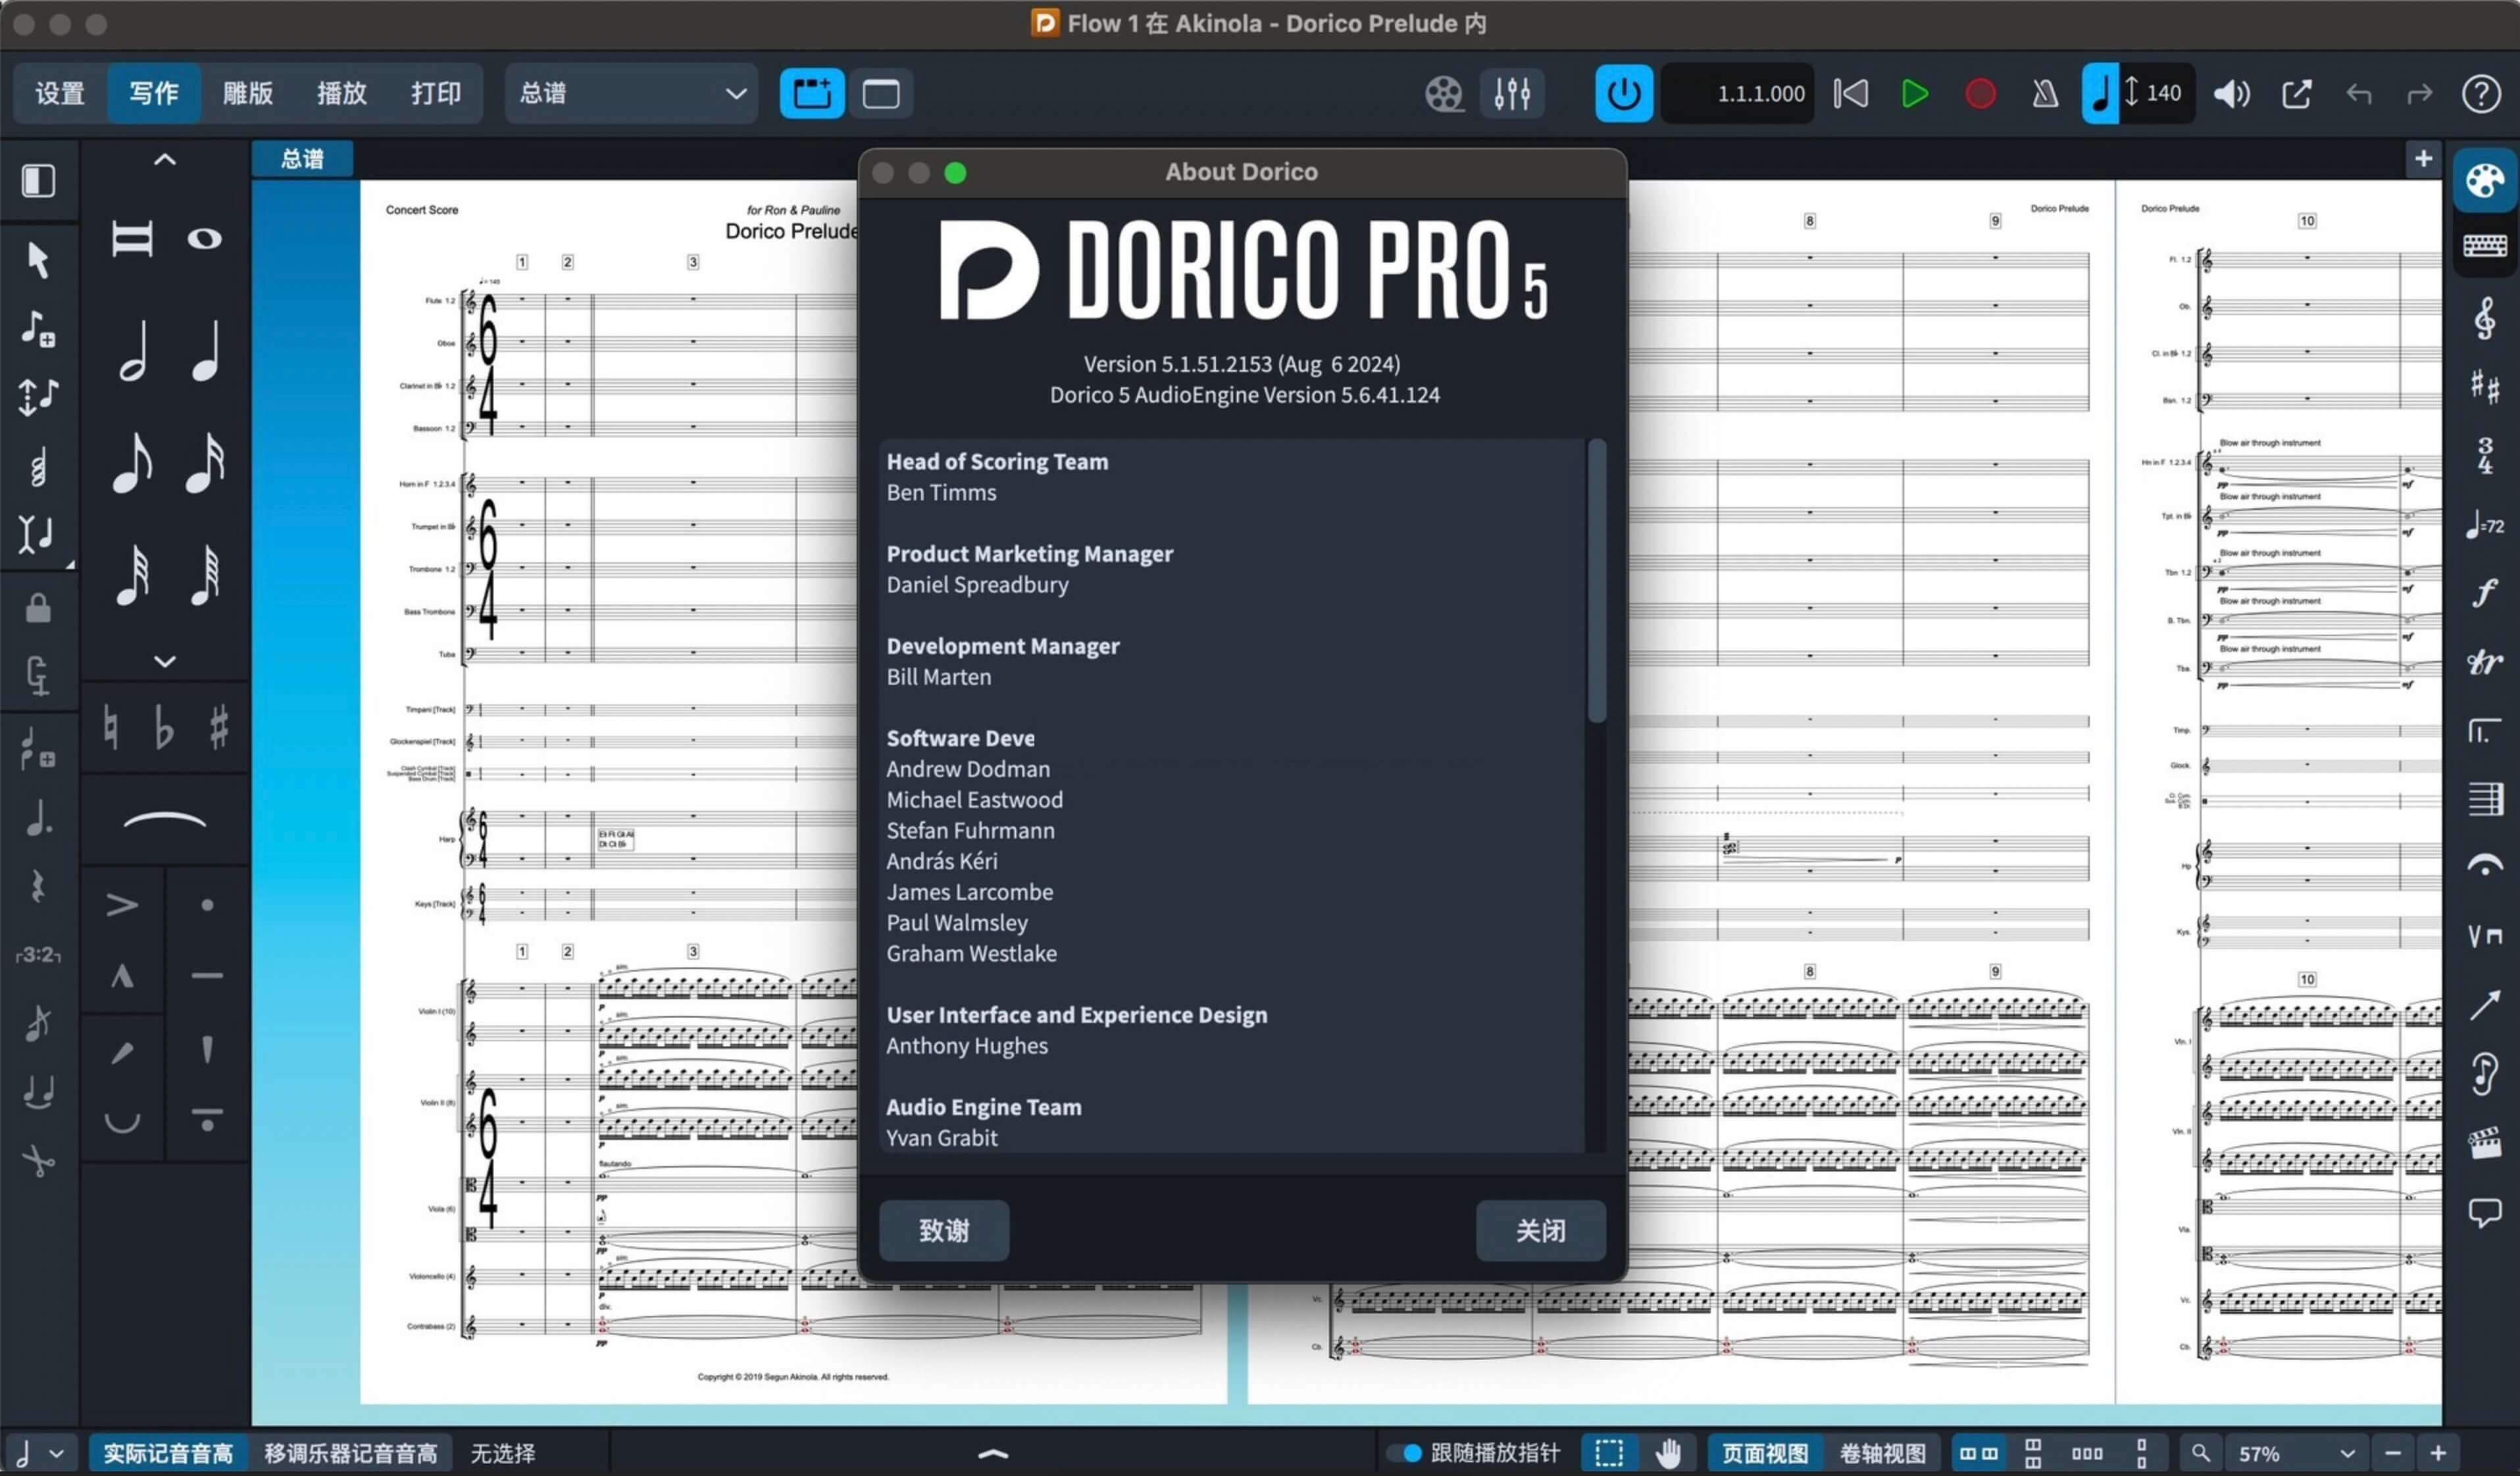Select the half note duration

(132, 351)
